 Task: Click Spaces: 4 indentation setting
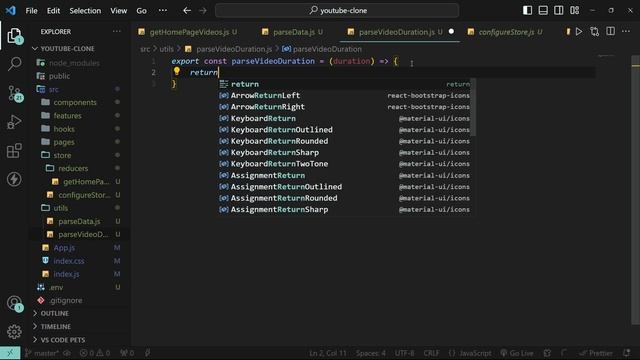(371, 353)
